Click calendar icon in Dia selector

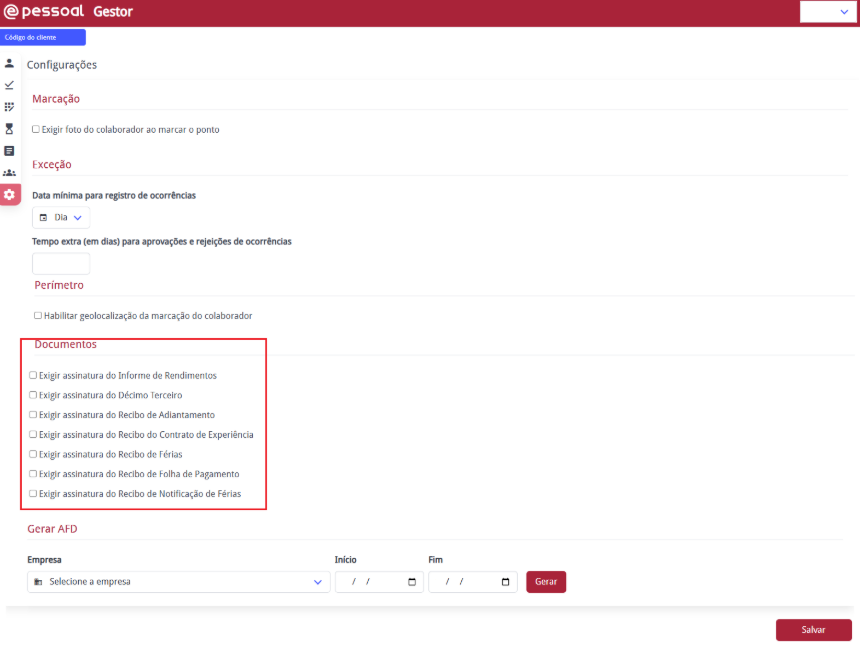coord(43,218)
